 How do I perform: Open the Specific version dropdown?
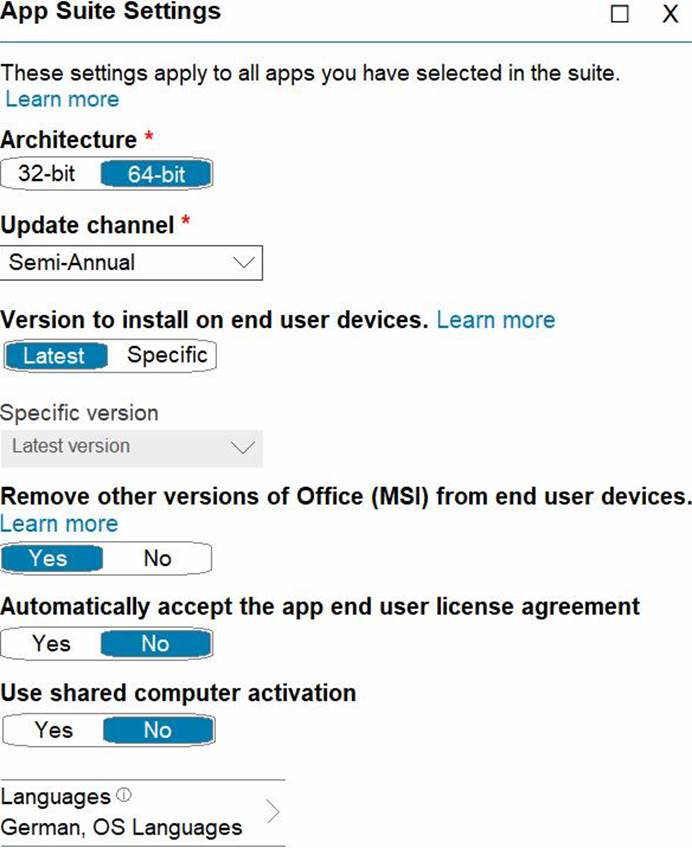pyautogui.click(x=131, y=447)
